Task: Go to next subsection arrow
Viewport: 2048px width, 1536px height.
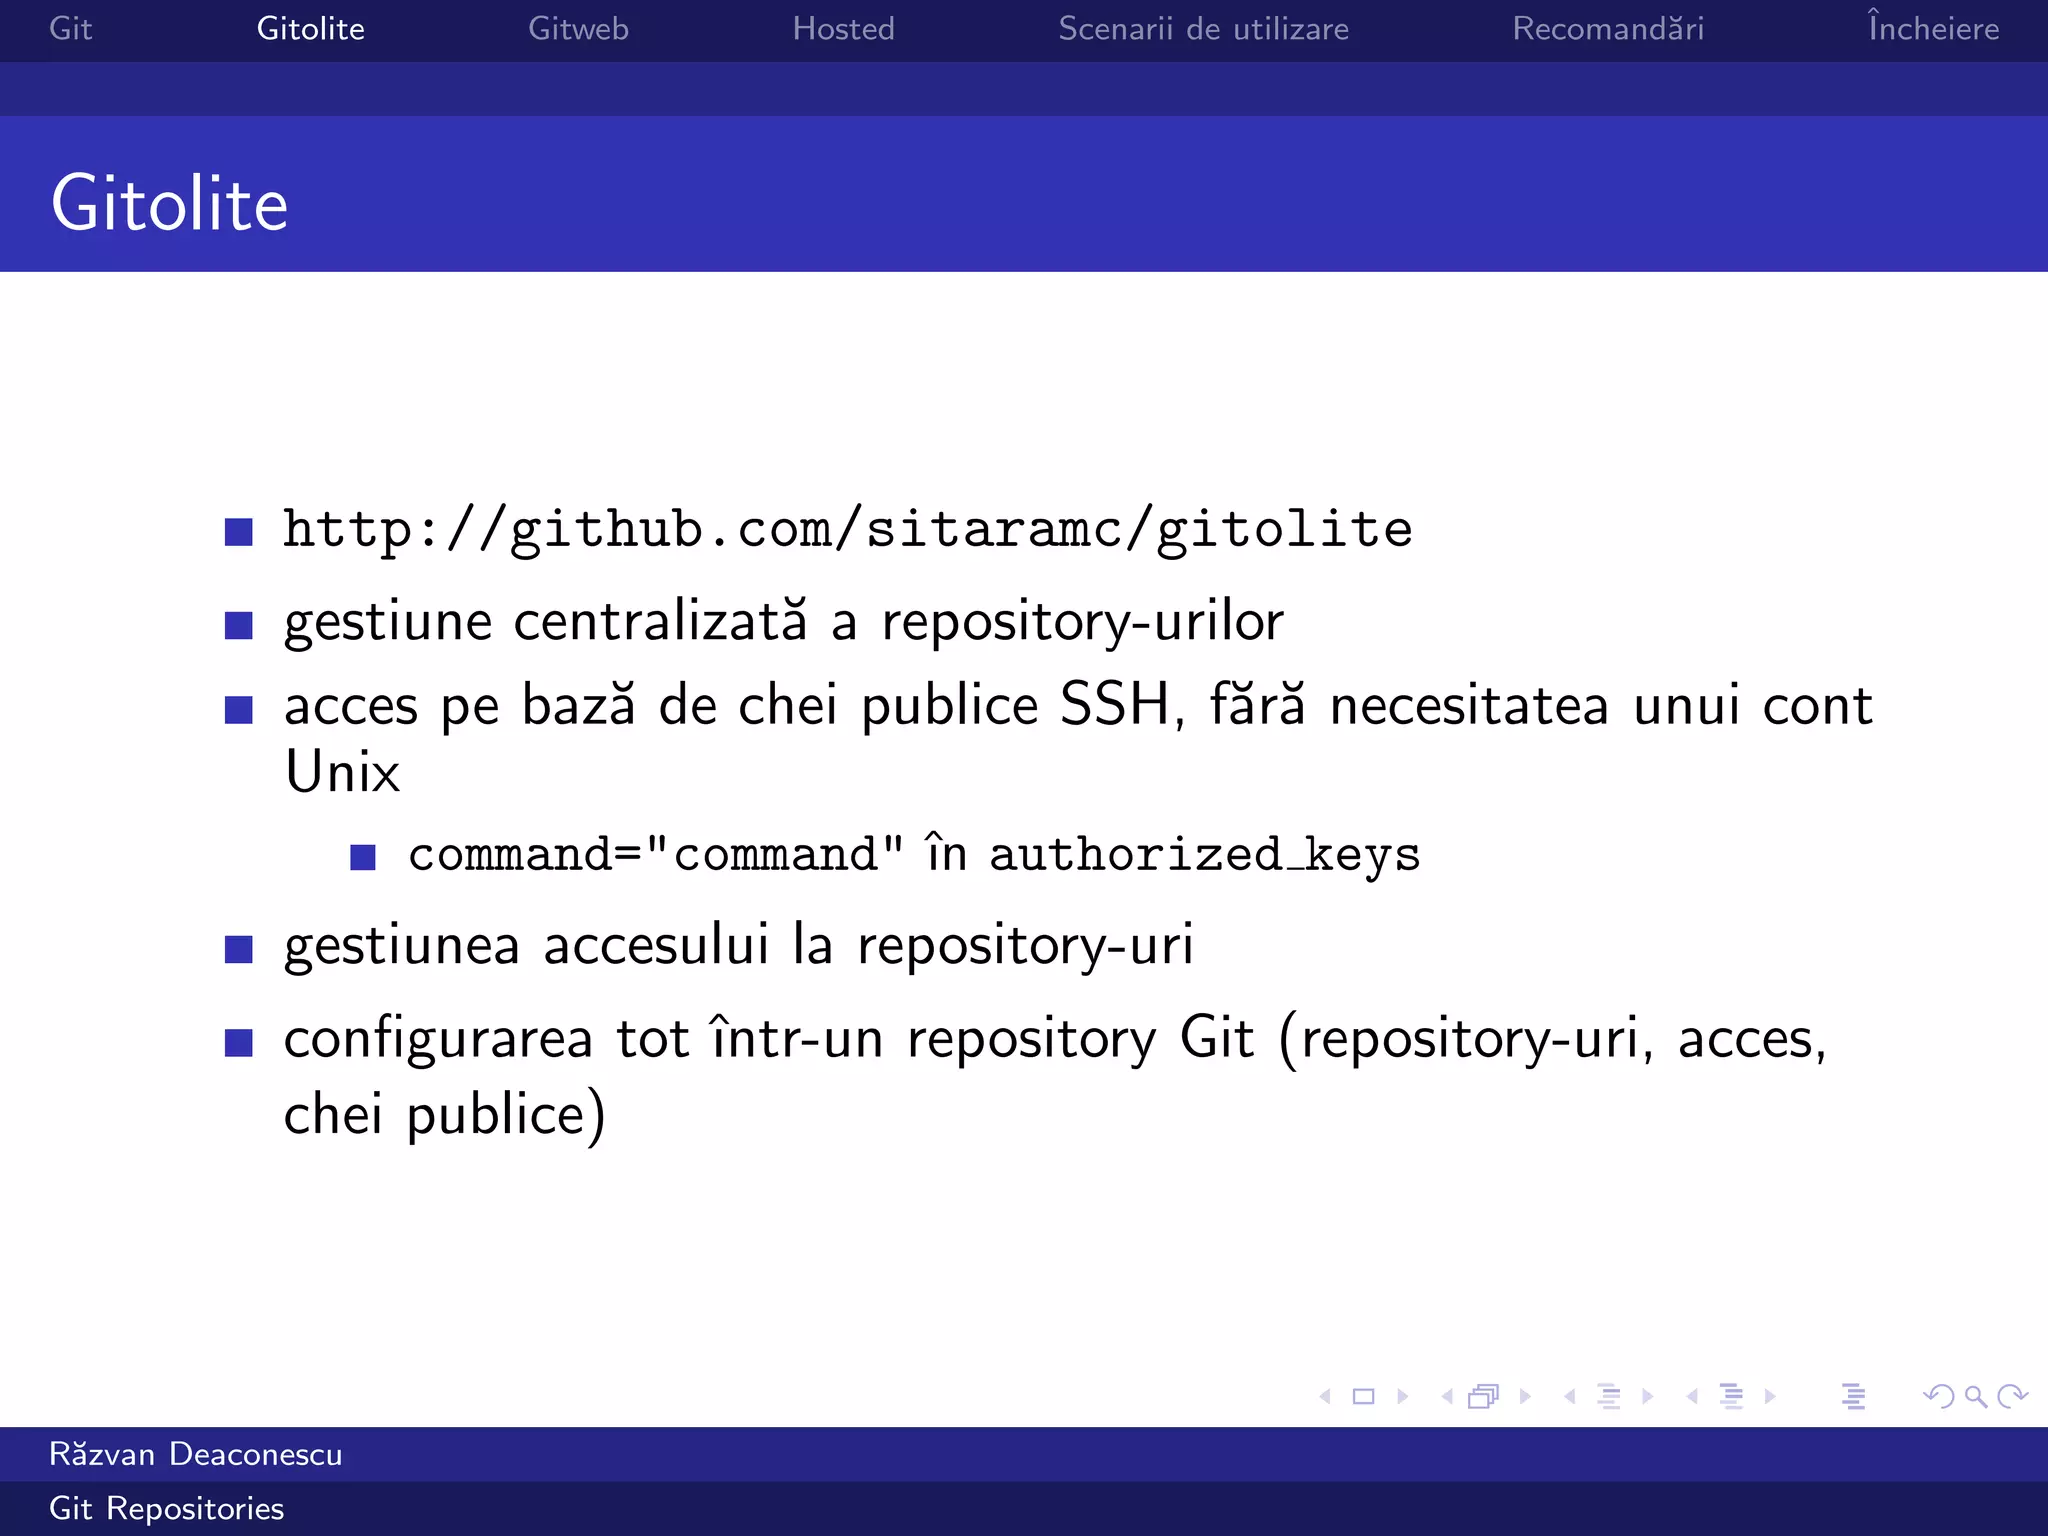Action: pyautogui.click(x=1647, y=1396)
